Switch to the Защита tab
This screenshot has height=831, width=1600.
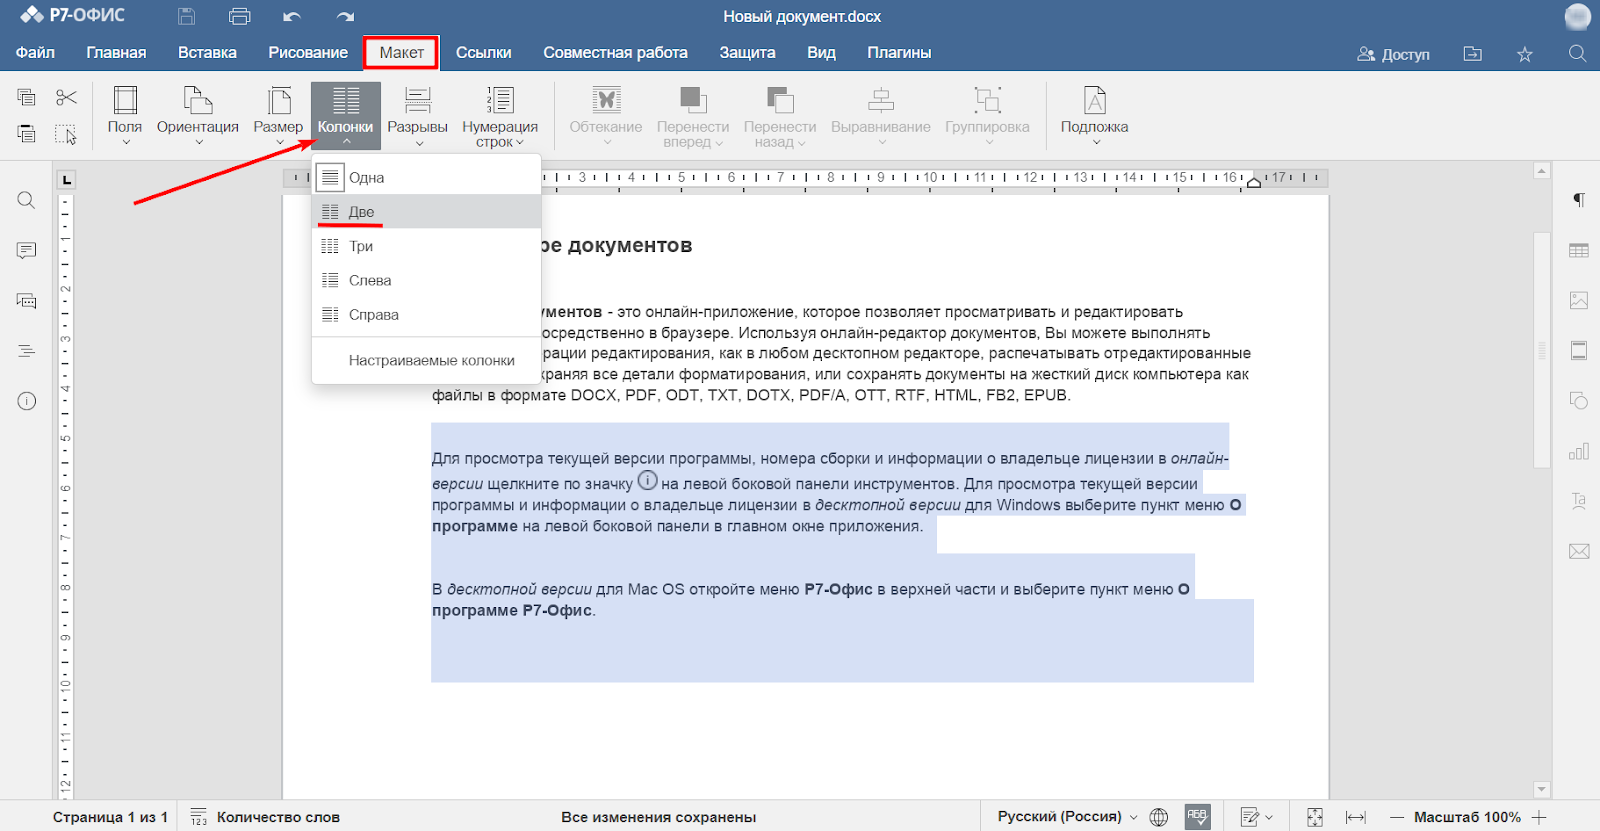pyautogui.click(x=747, y=53)
